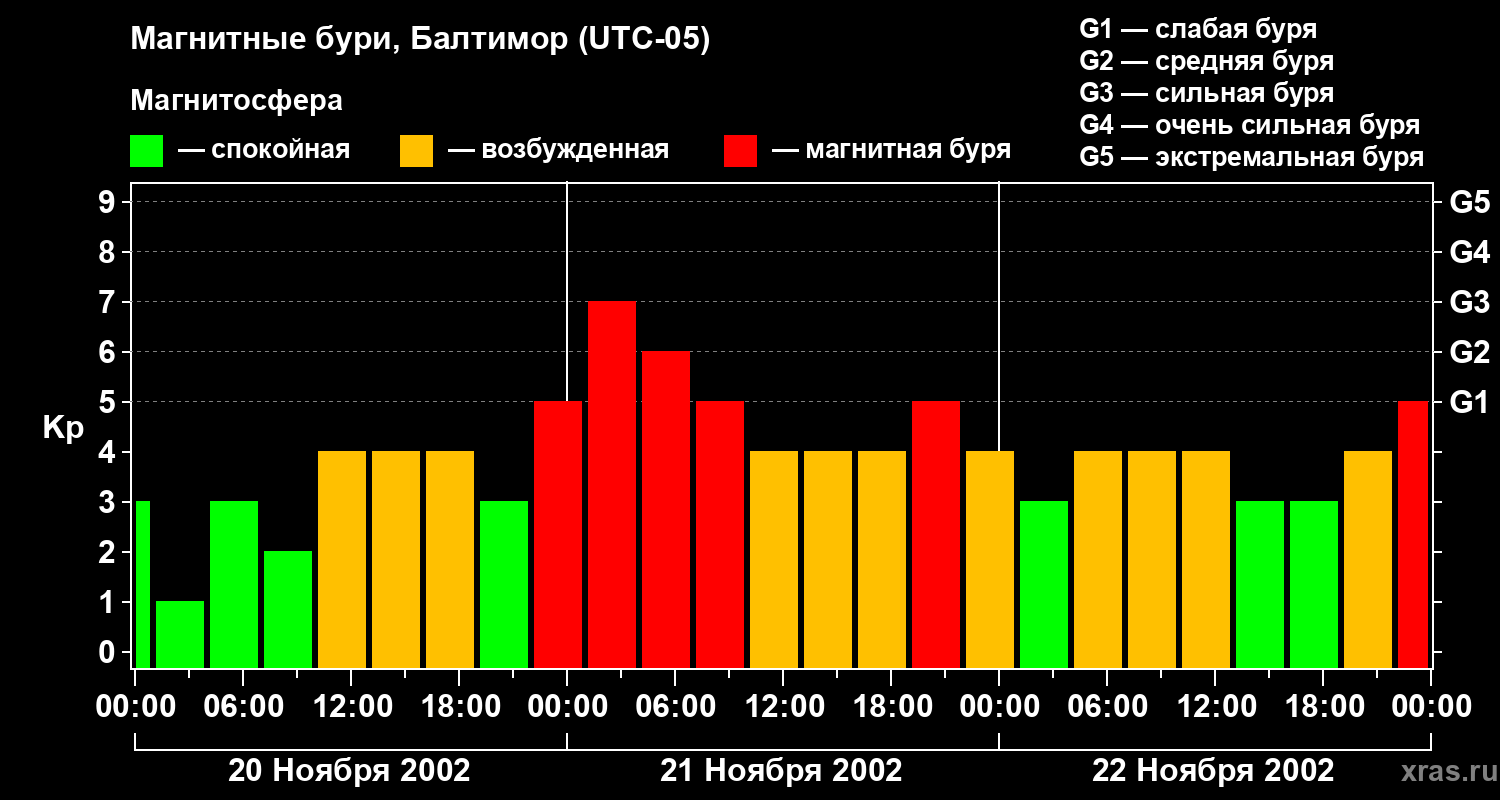Click the last red bar on 22 Ноября
The height and width of the screenshot is (800, 1500).
(x=1413, y=534)
